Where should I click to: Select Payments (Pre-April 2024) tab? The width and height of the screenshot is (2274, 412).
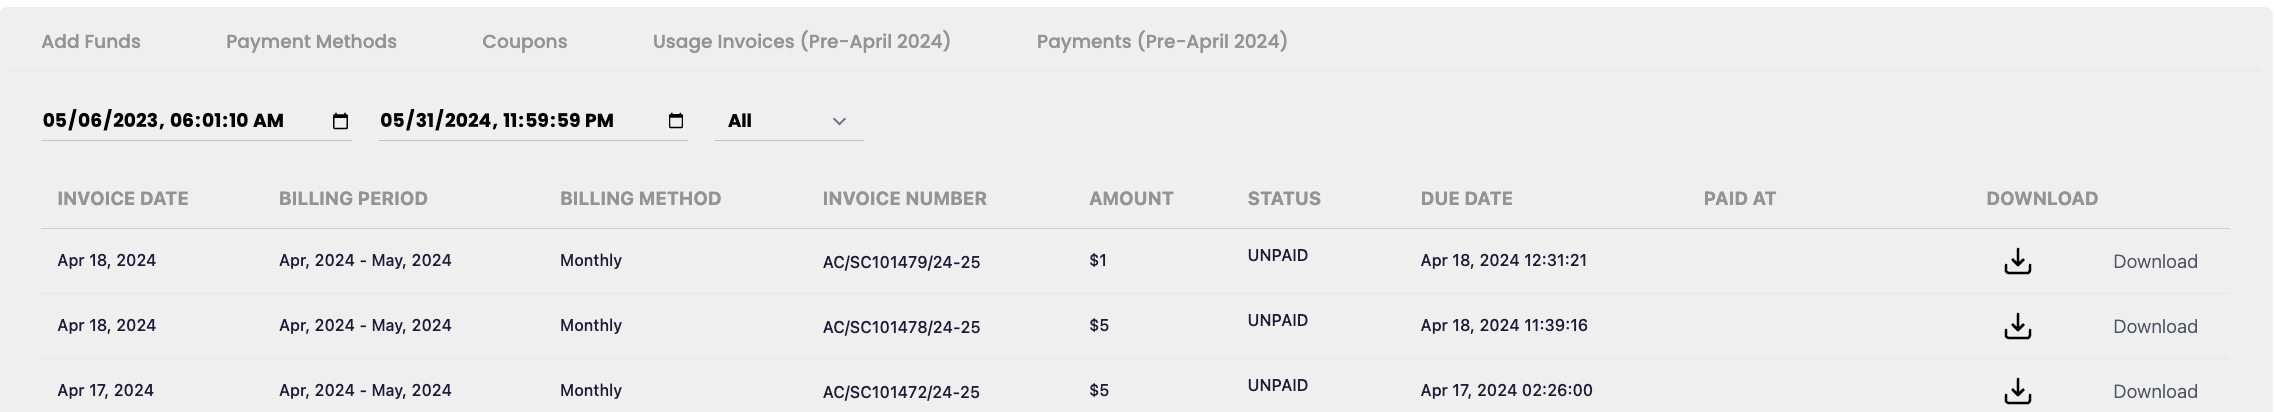pyautogui.click(x=1161, y=42)
